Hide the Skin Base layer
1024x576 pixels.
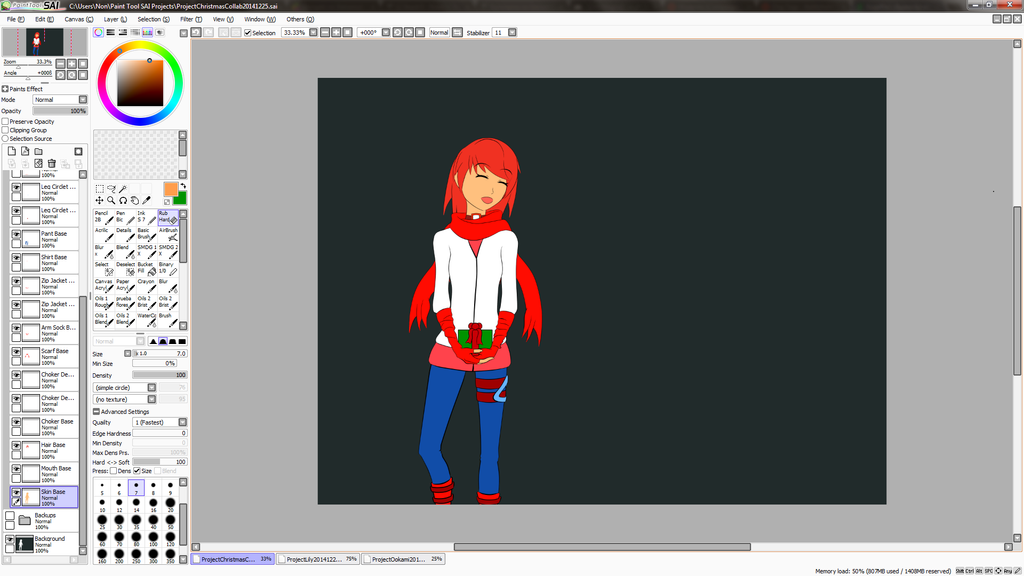click(16, 494)
